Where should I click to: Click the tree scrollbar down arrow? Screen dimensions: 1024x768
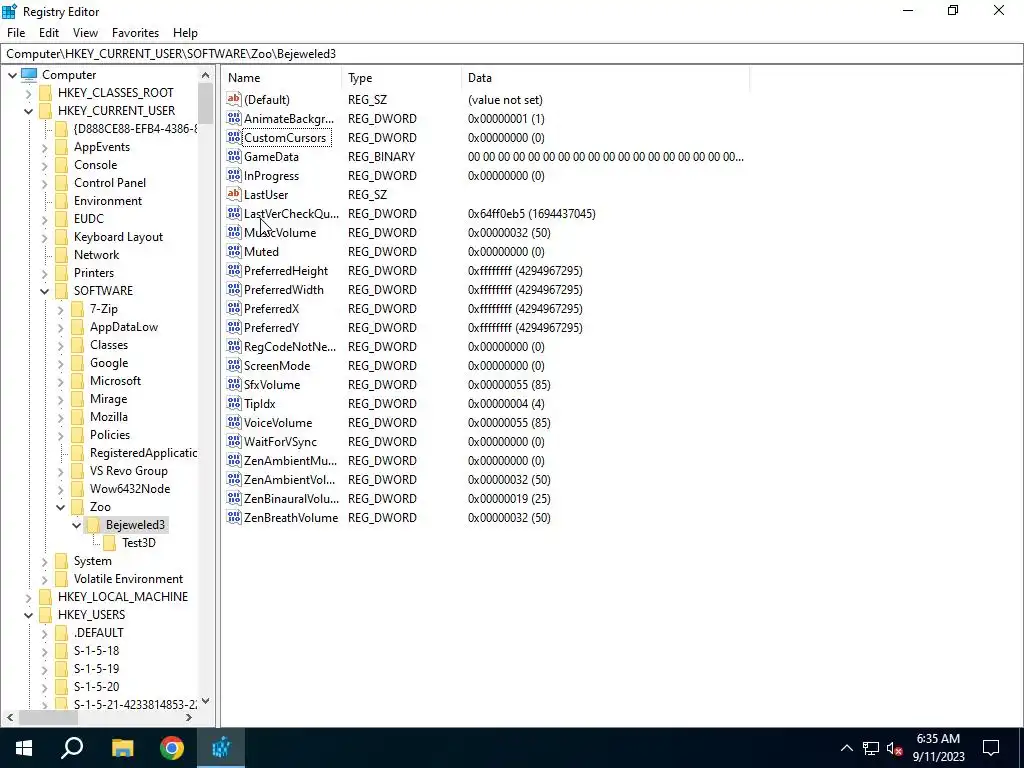(x=206, y=701)
